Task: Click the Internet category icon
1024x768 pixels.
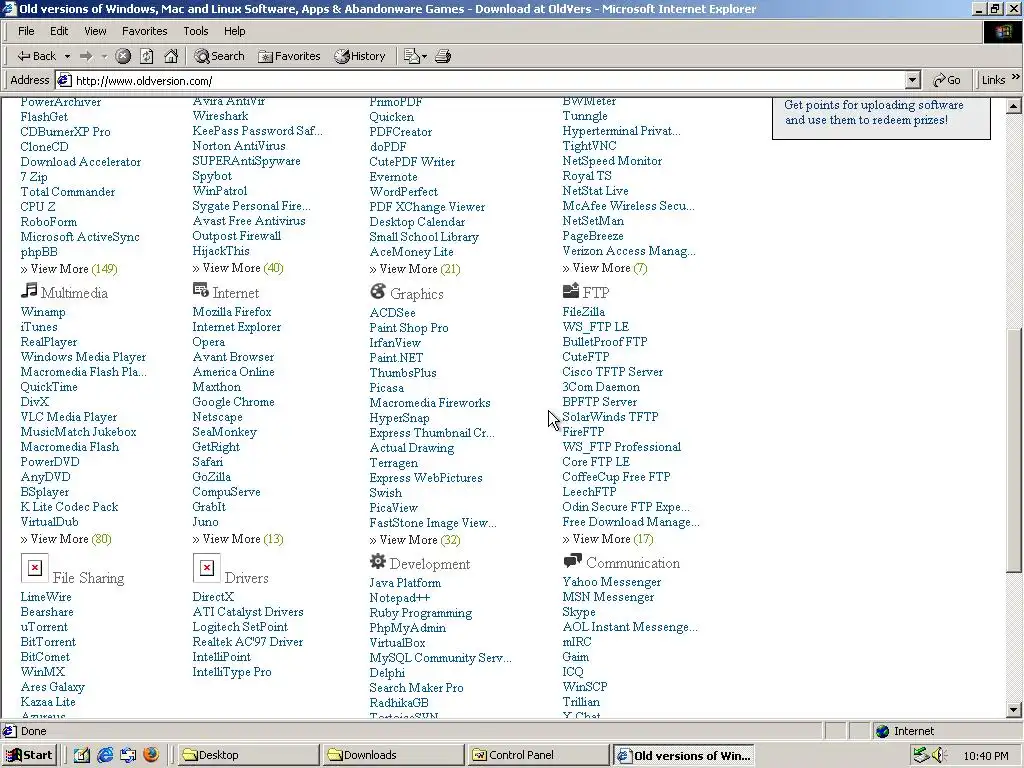Action: coord(200,289)
